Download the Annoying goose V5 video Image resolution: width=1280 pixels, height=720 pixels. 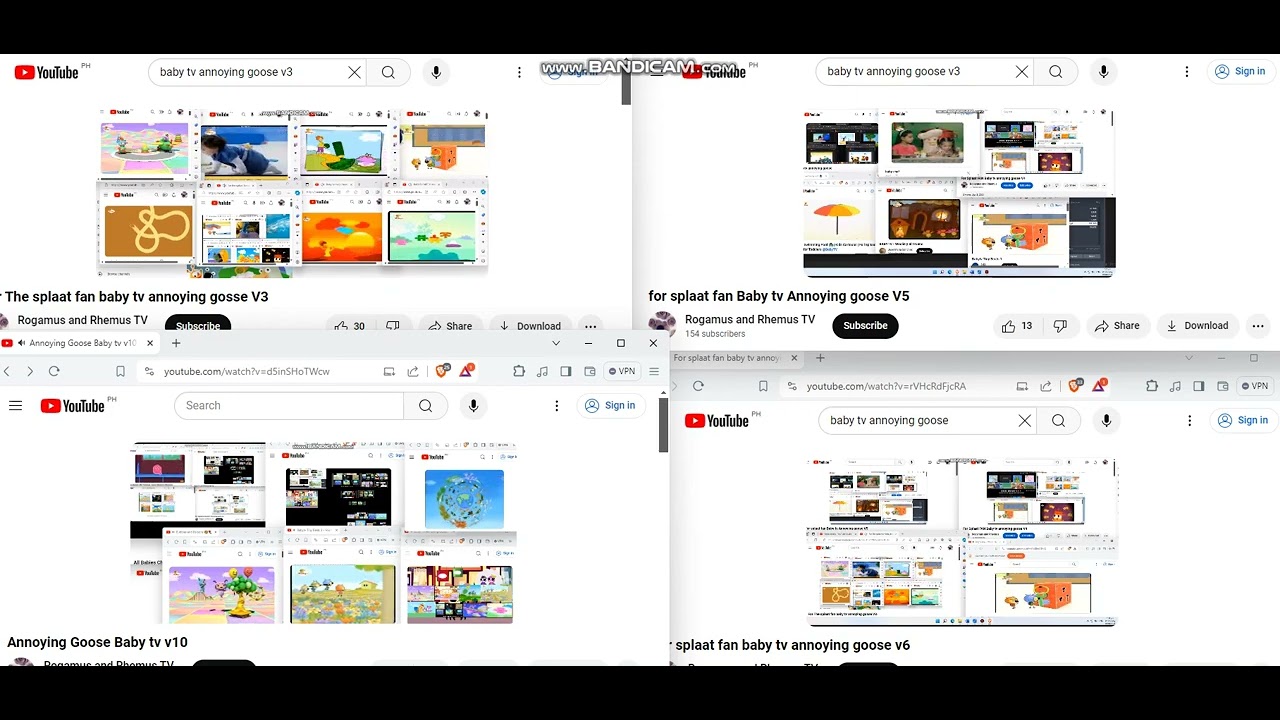pyautogui.click(x=1197, y=325)
